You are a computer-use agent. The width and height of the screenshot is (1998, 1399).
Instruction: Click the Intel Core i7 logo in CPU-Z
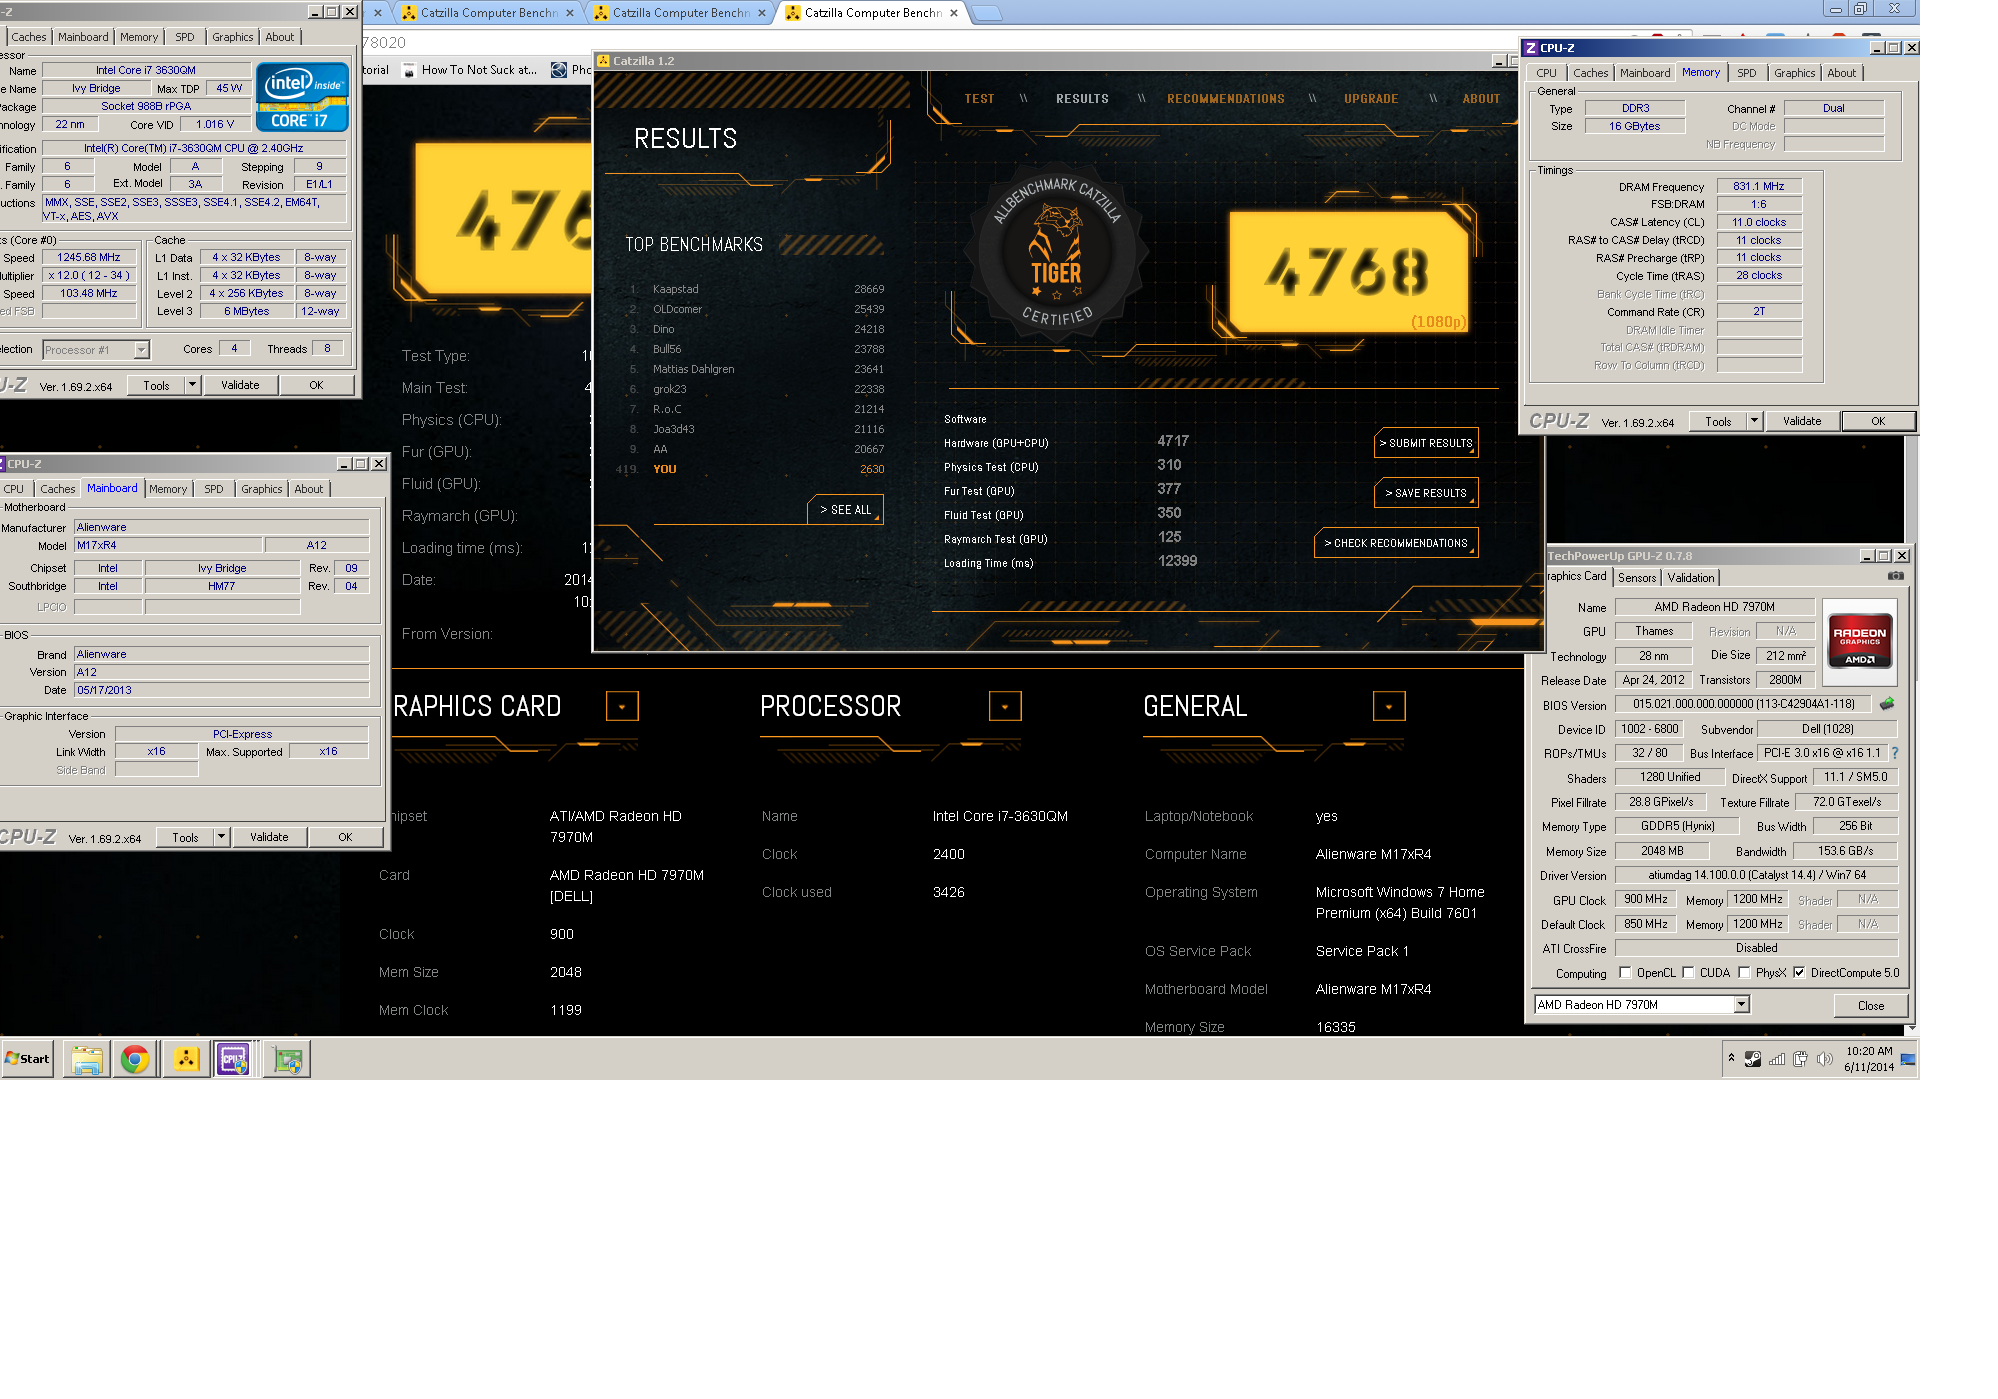click(302, 97)
